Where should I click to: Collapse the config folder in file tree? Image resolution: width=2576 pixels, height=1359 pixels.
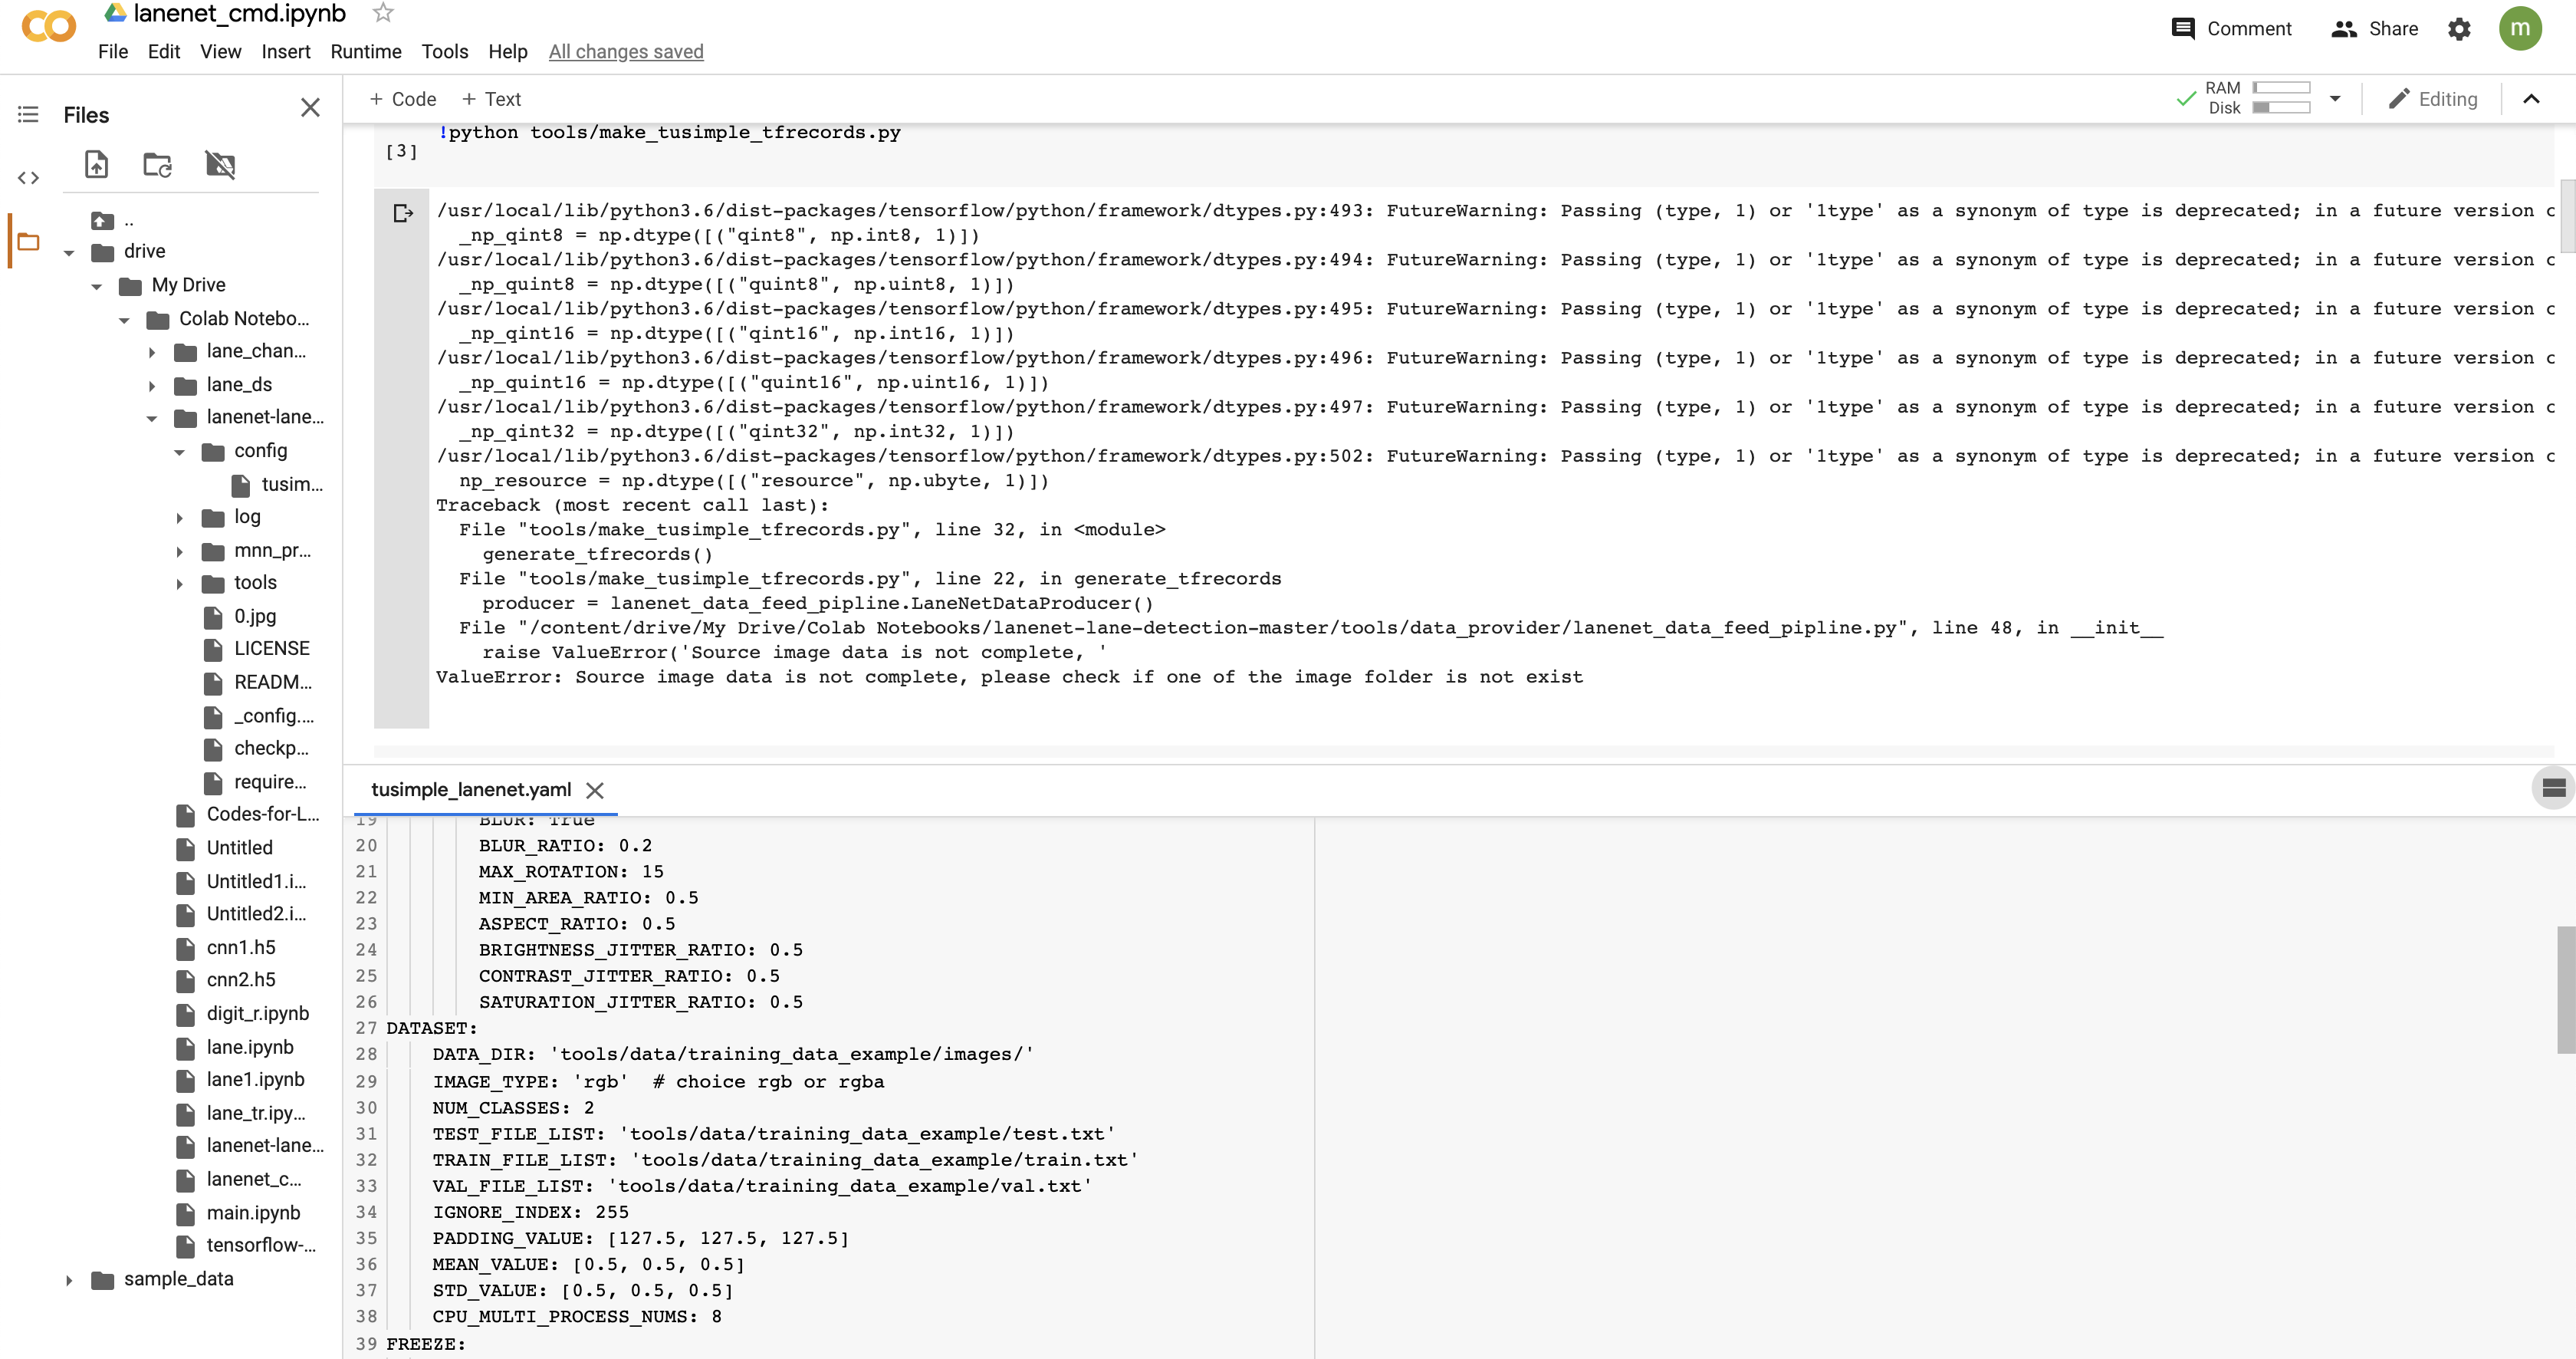click(180, 452)
